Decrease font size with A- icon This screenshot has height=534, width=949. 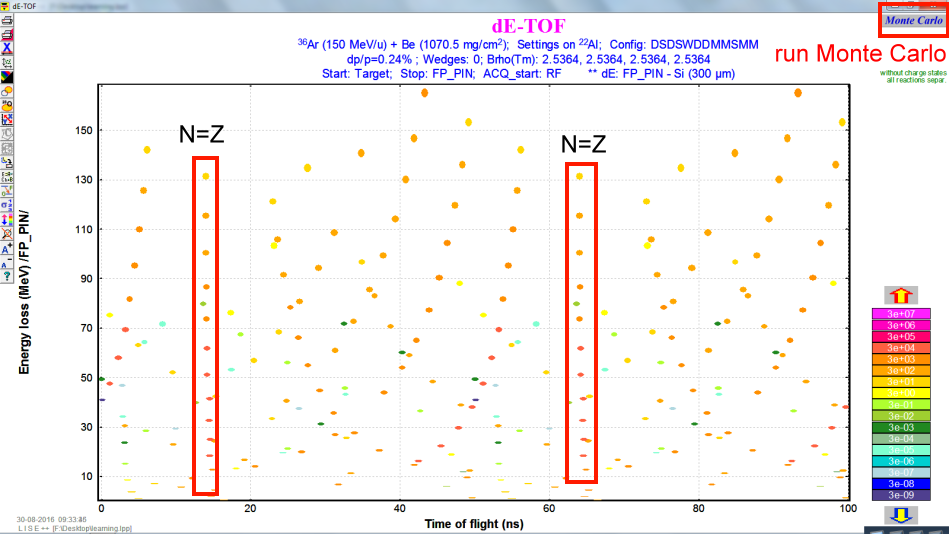(x=7, y=260)
